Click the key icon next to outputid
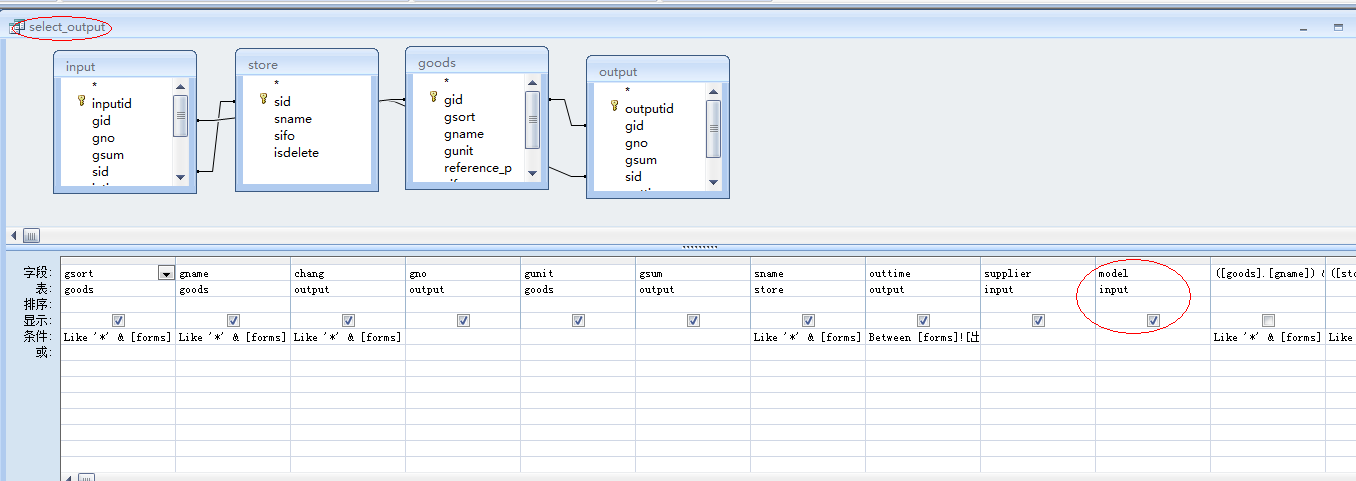Screen dimensions: 1356x481 [614, 108]
